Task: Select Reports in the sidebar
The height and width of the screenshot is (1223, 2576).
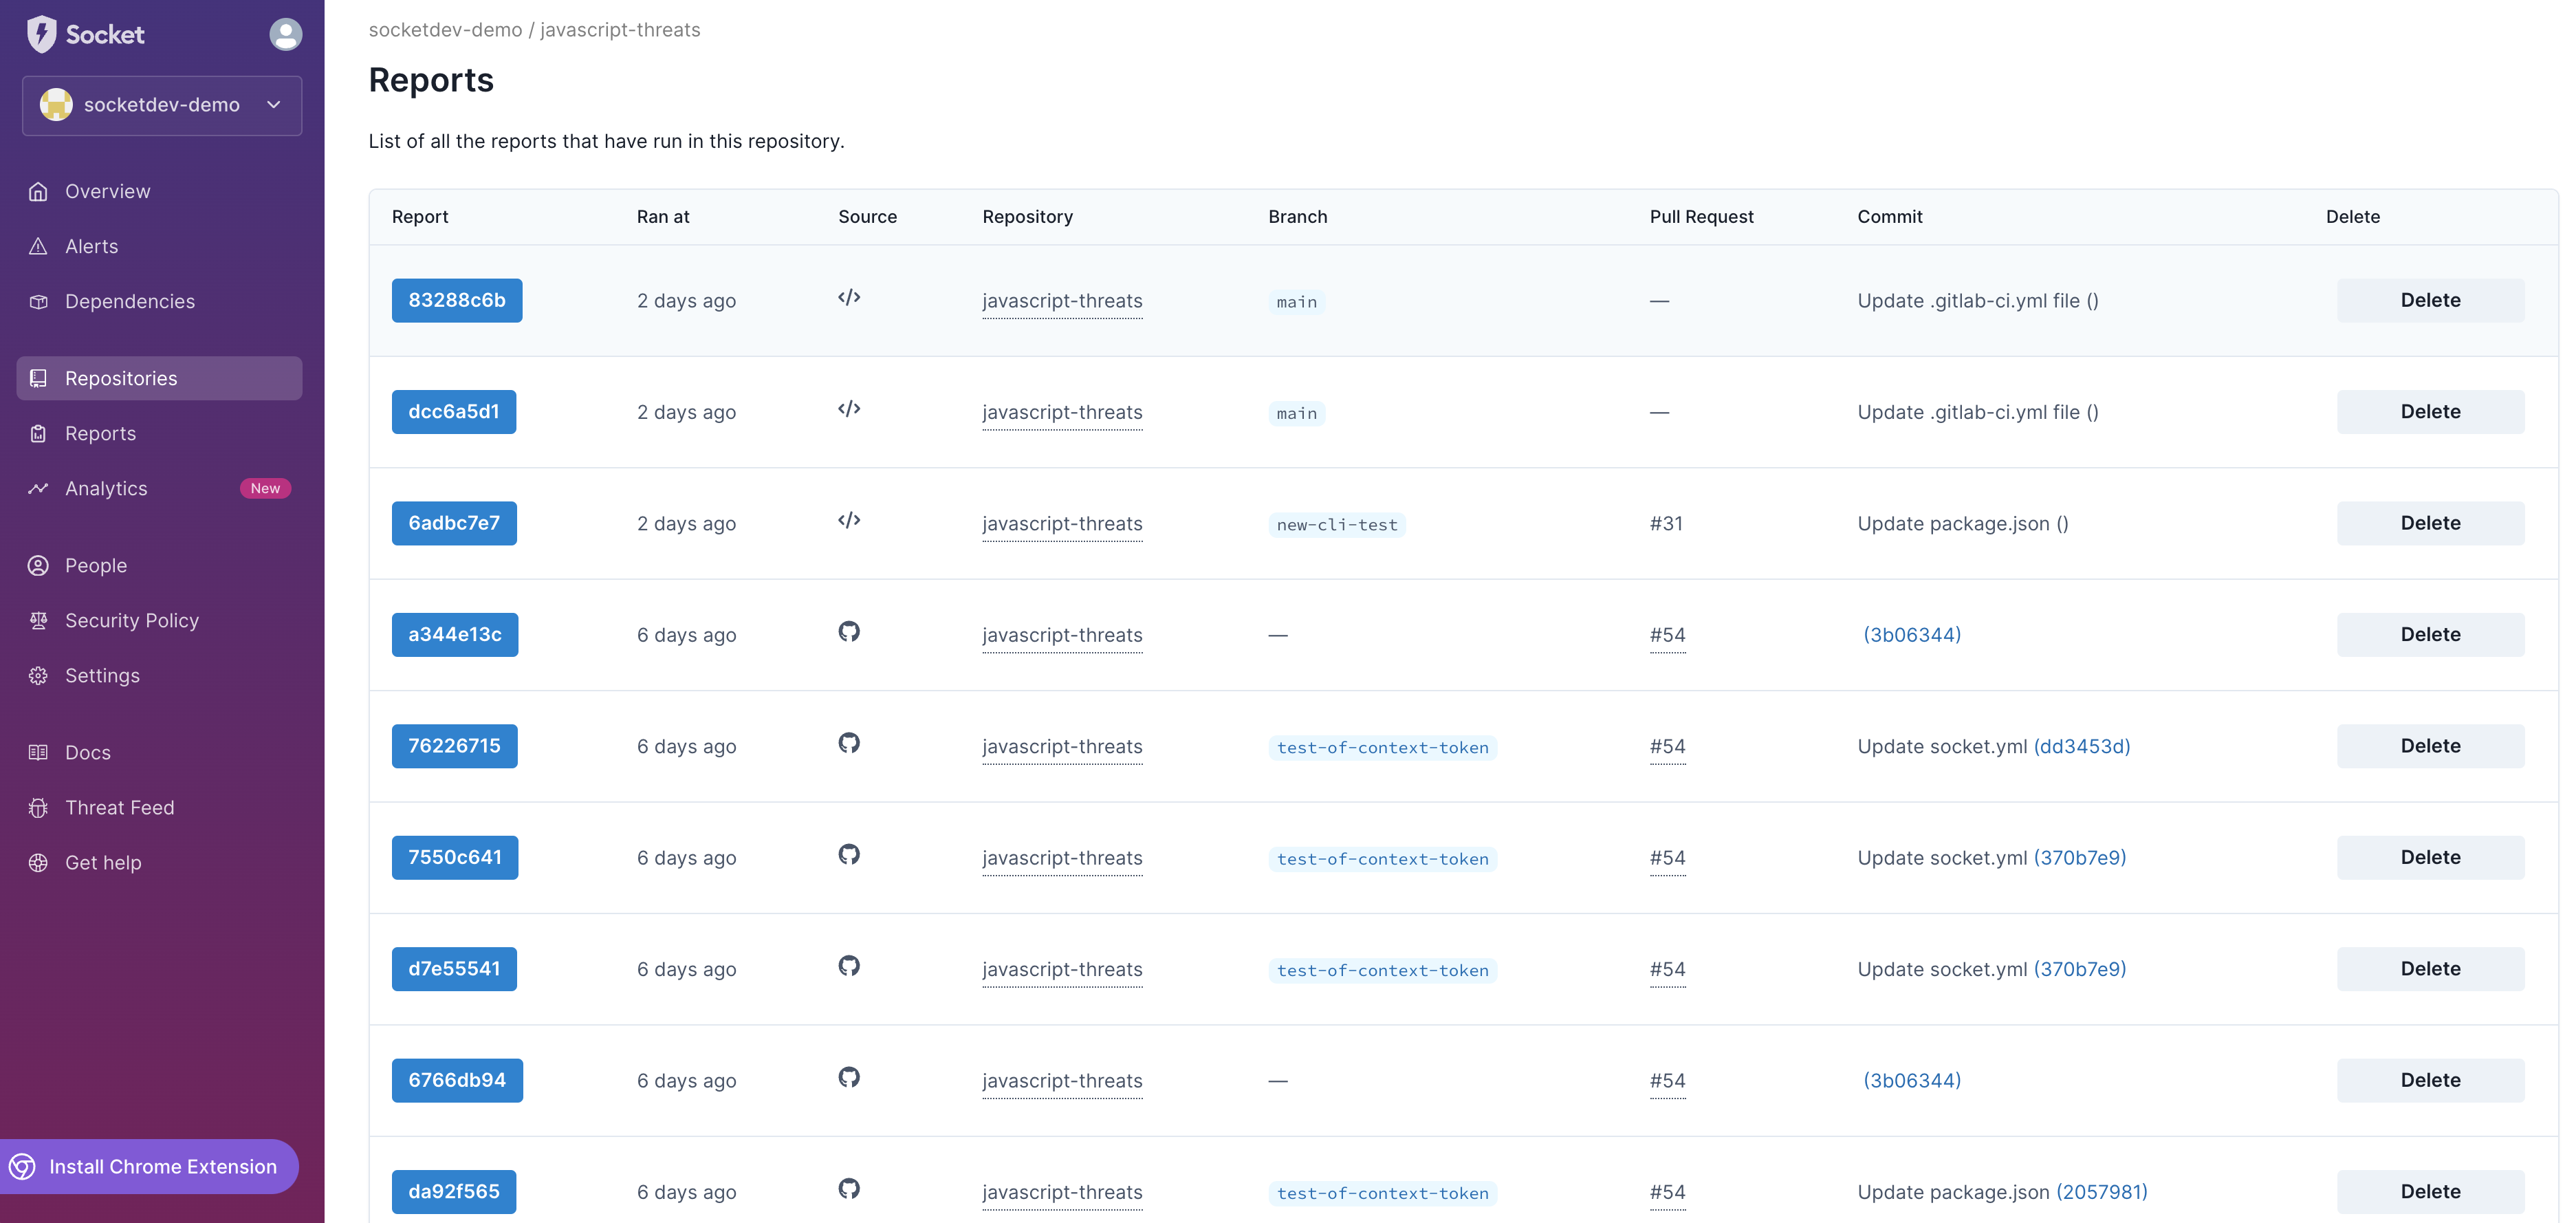Action: (159, 433)
